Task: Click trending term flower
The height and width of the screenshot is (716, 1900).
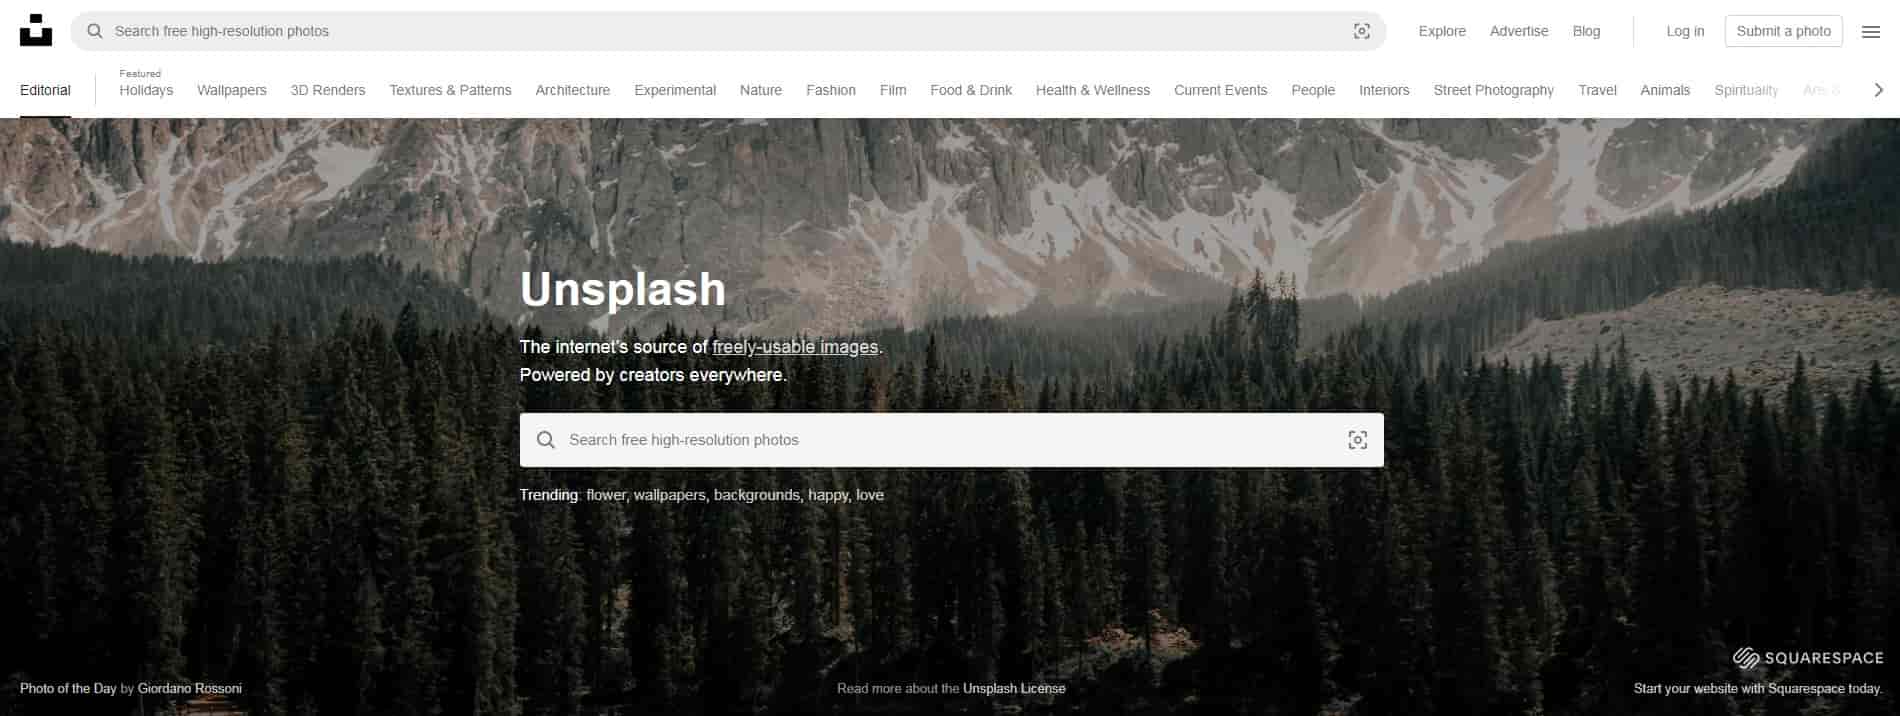Action: pyautogui.click(x=605, y=495)
